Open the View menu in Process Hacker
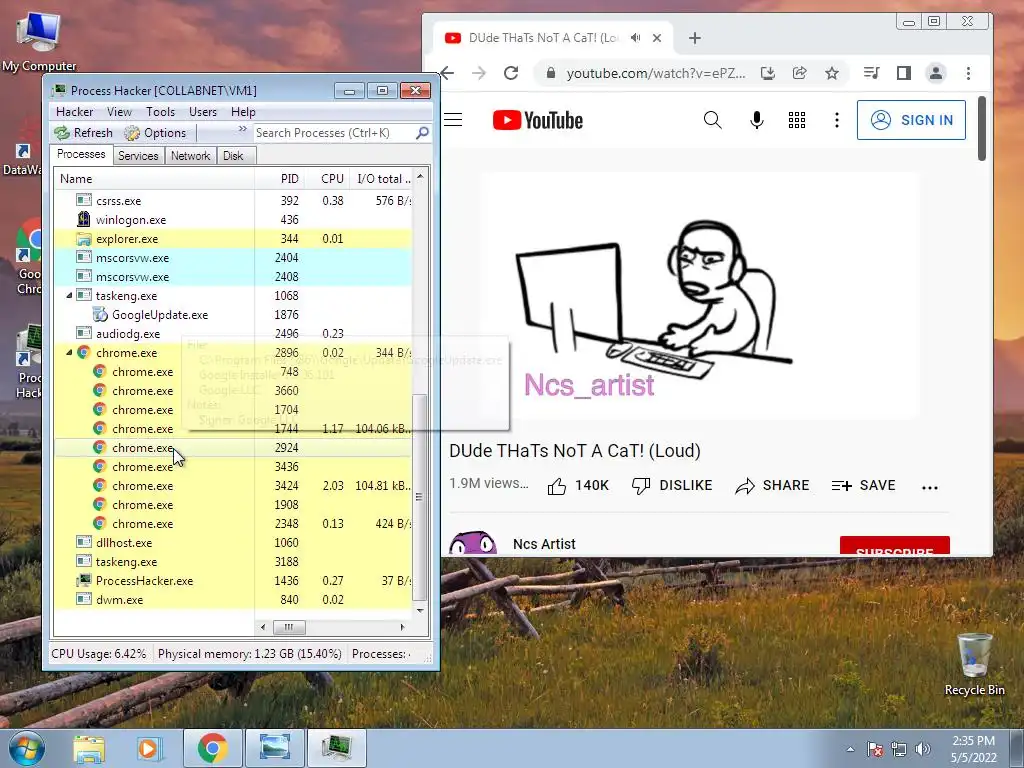The height and width of the screenshot is (768, 1024). point(120,112)
